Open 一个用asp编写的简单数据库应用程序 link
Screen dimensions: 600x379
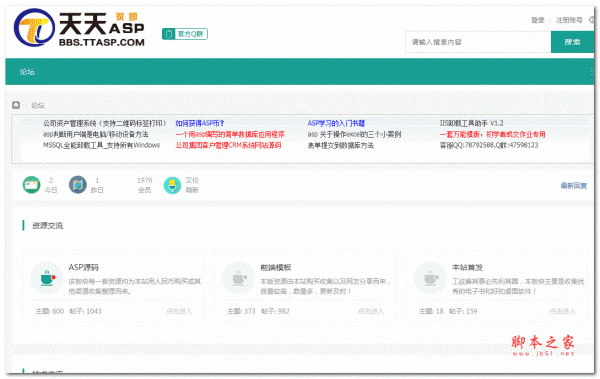pos(230,134)
